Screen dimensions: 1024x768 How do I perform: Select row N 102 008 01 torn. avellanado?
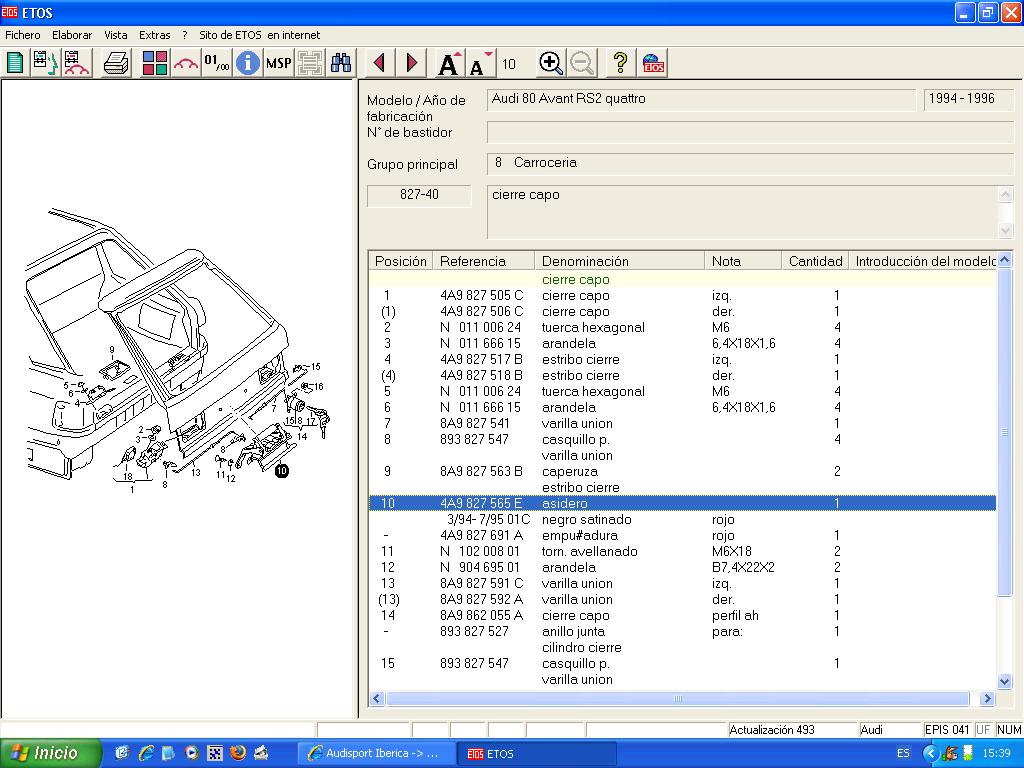[682, 552]
